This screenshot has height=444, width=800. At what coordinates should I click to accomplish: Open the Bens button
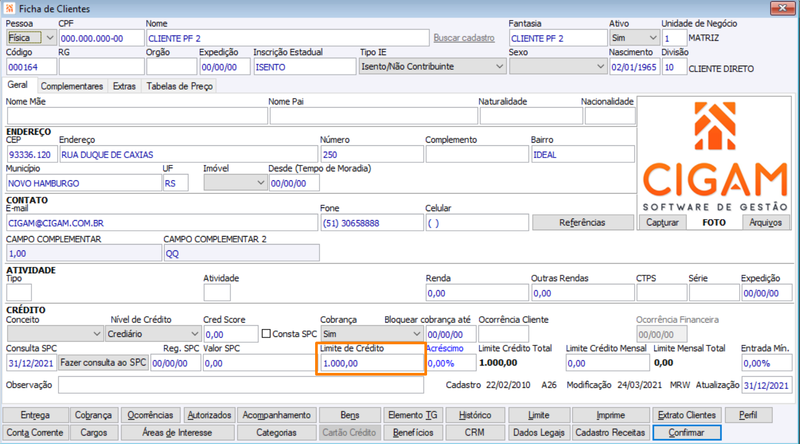point(350,415)
